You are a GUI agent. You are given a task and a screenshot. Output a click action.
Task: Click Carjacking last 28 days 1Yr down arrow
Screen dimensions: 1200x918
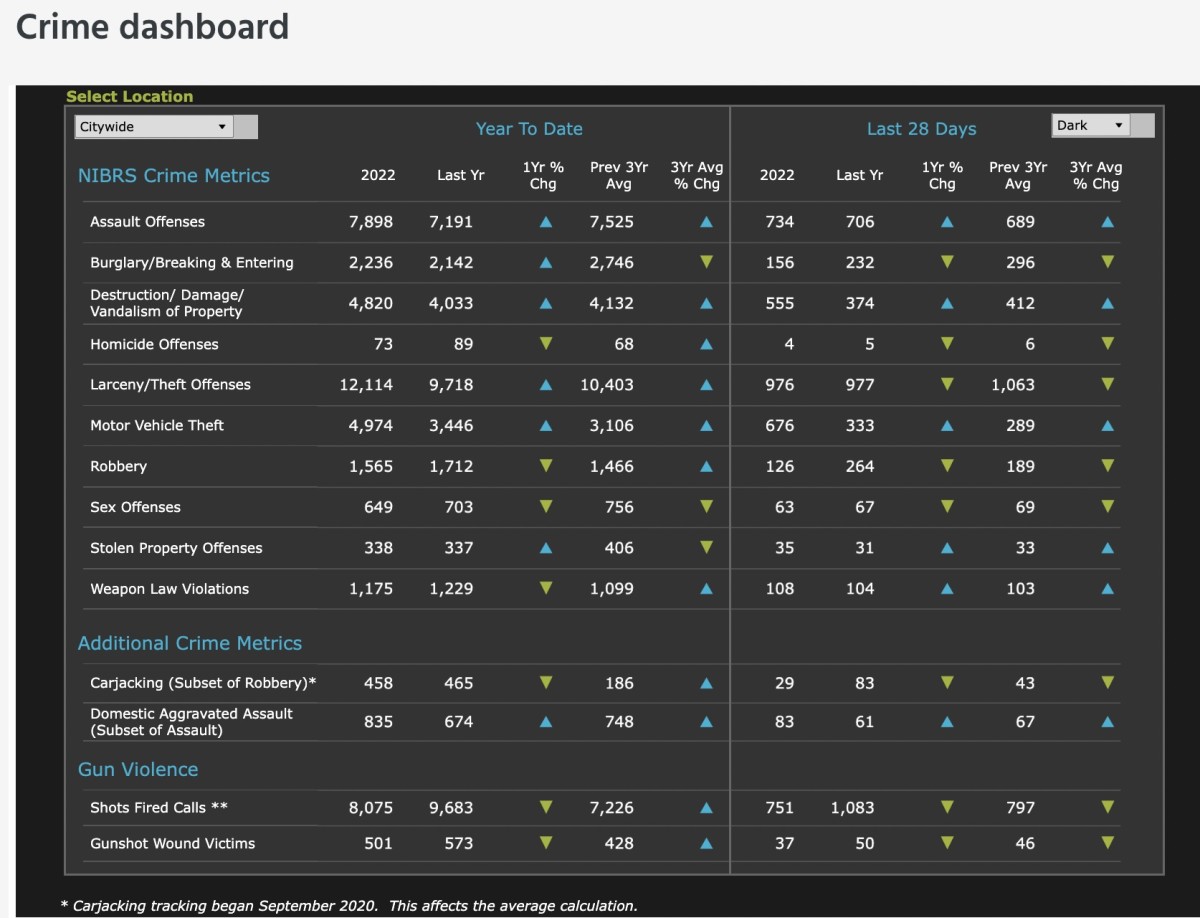946,683
